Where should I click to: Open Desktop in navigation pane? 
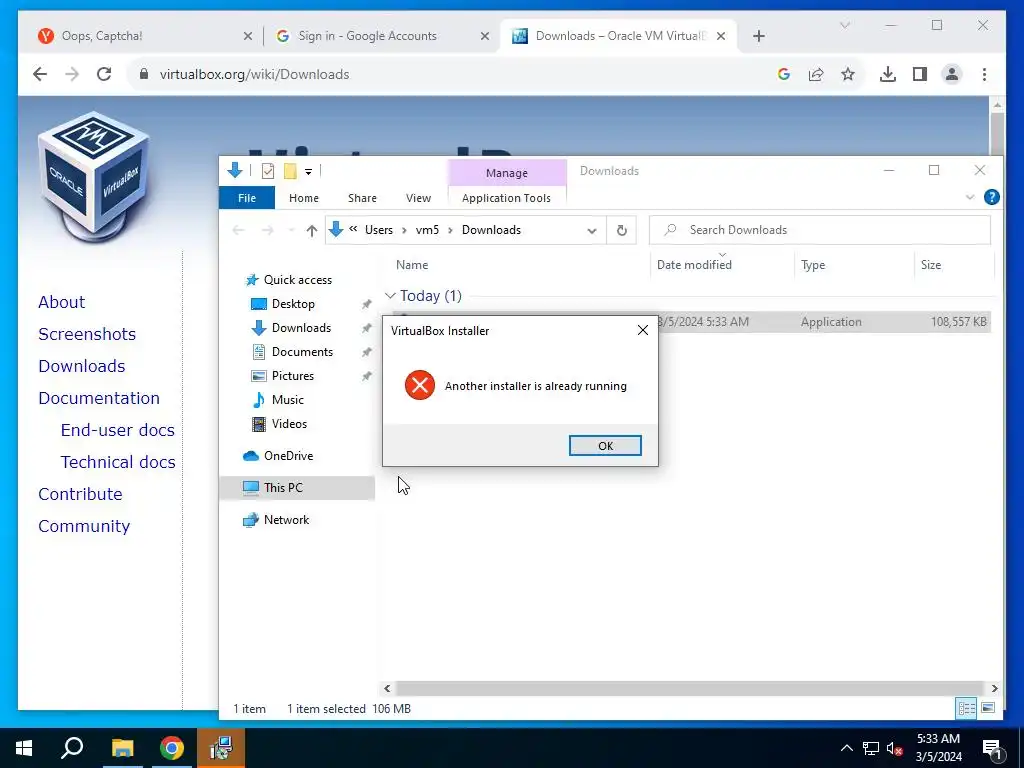(293, 304)
